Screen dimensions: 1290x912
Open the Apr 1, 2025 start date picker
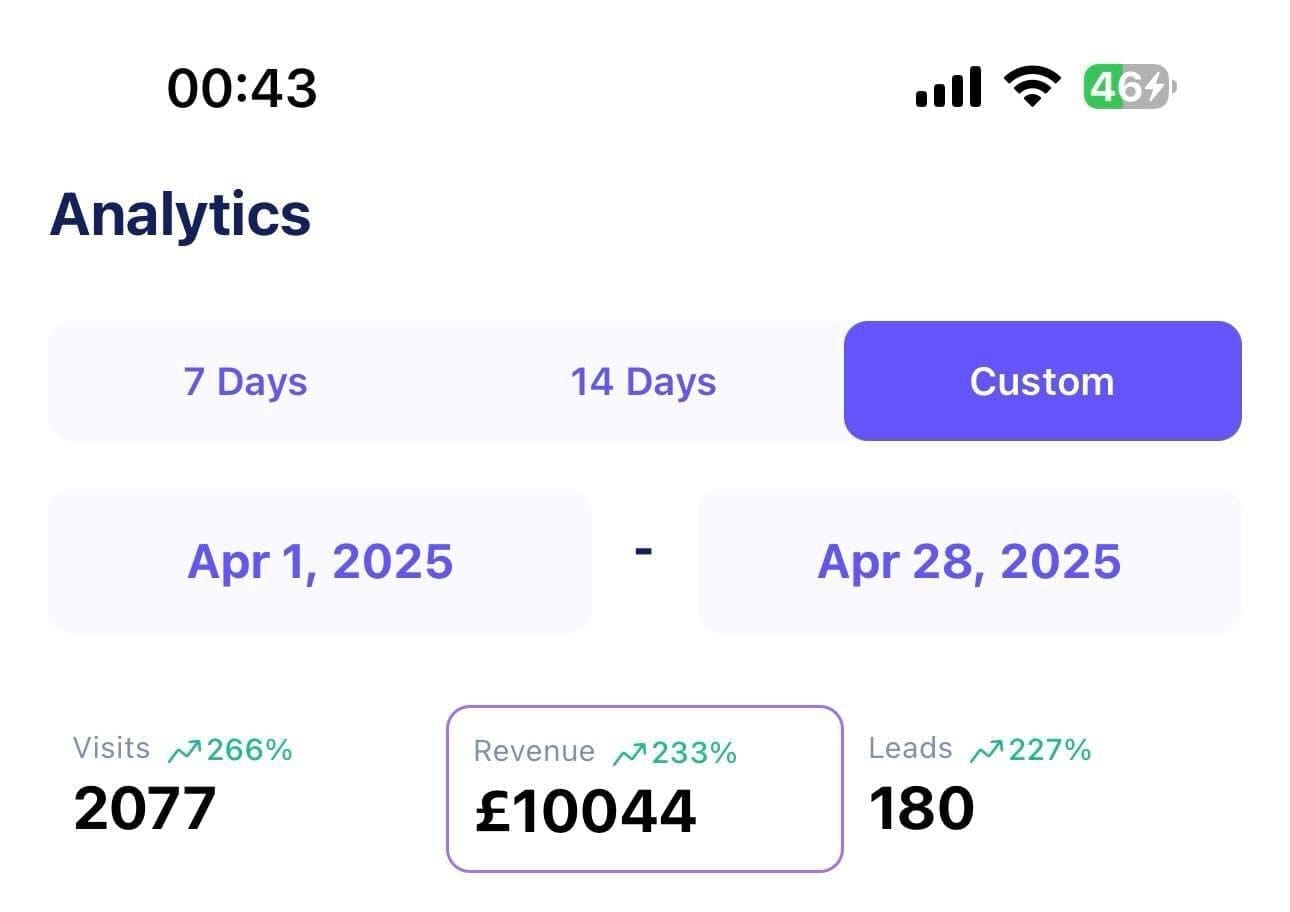click(320, 561)
